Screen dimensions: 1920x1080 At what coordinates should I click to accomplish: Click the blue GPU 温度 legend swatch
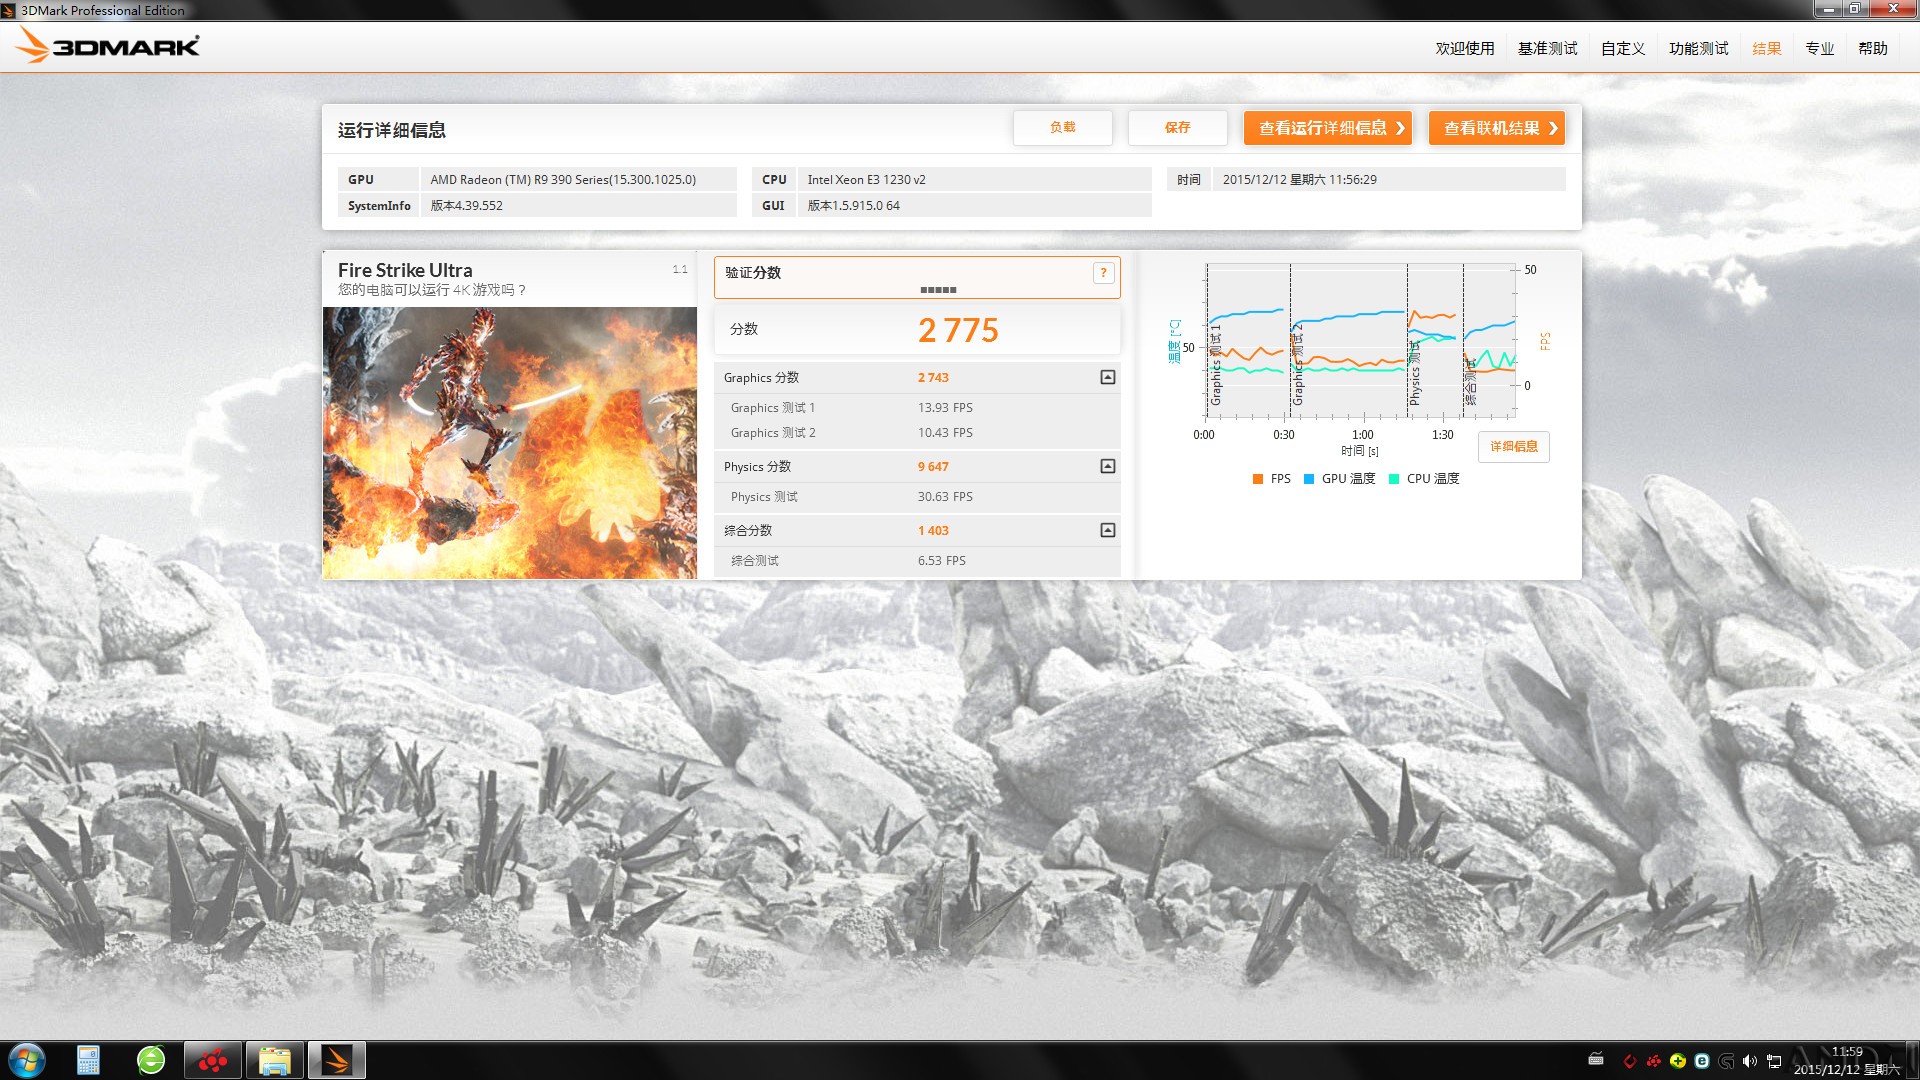pyautogui.click(x=1308, y=479)
